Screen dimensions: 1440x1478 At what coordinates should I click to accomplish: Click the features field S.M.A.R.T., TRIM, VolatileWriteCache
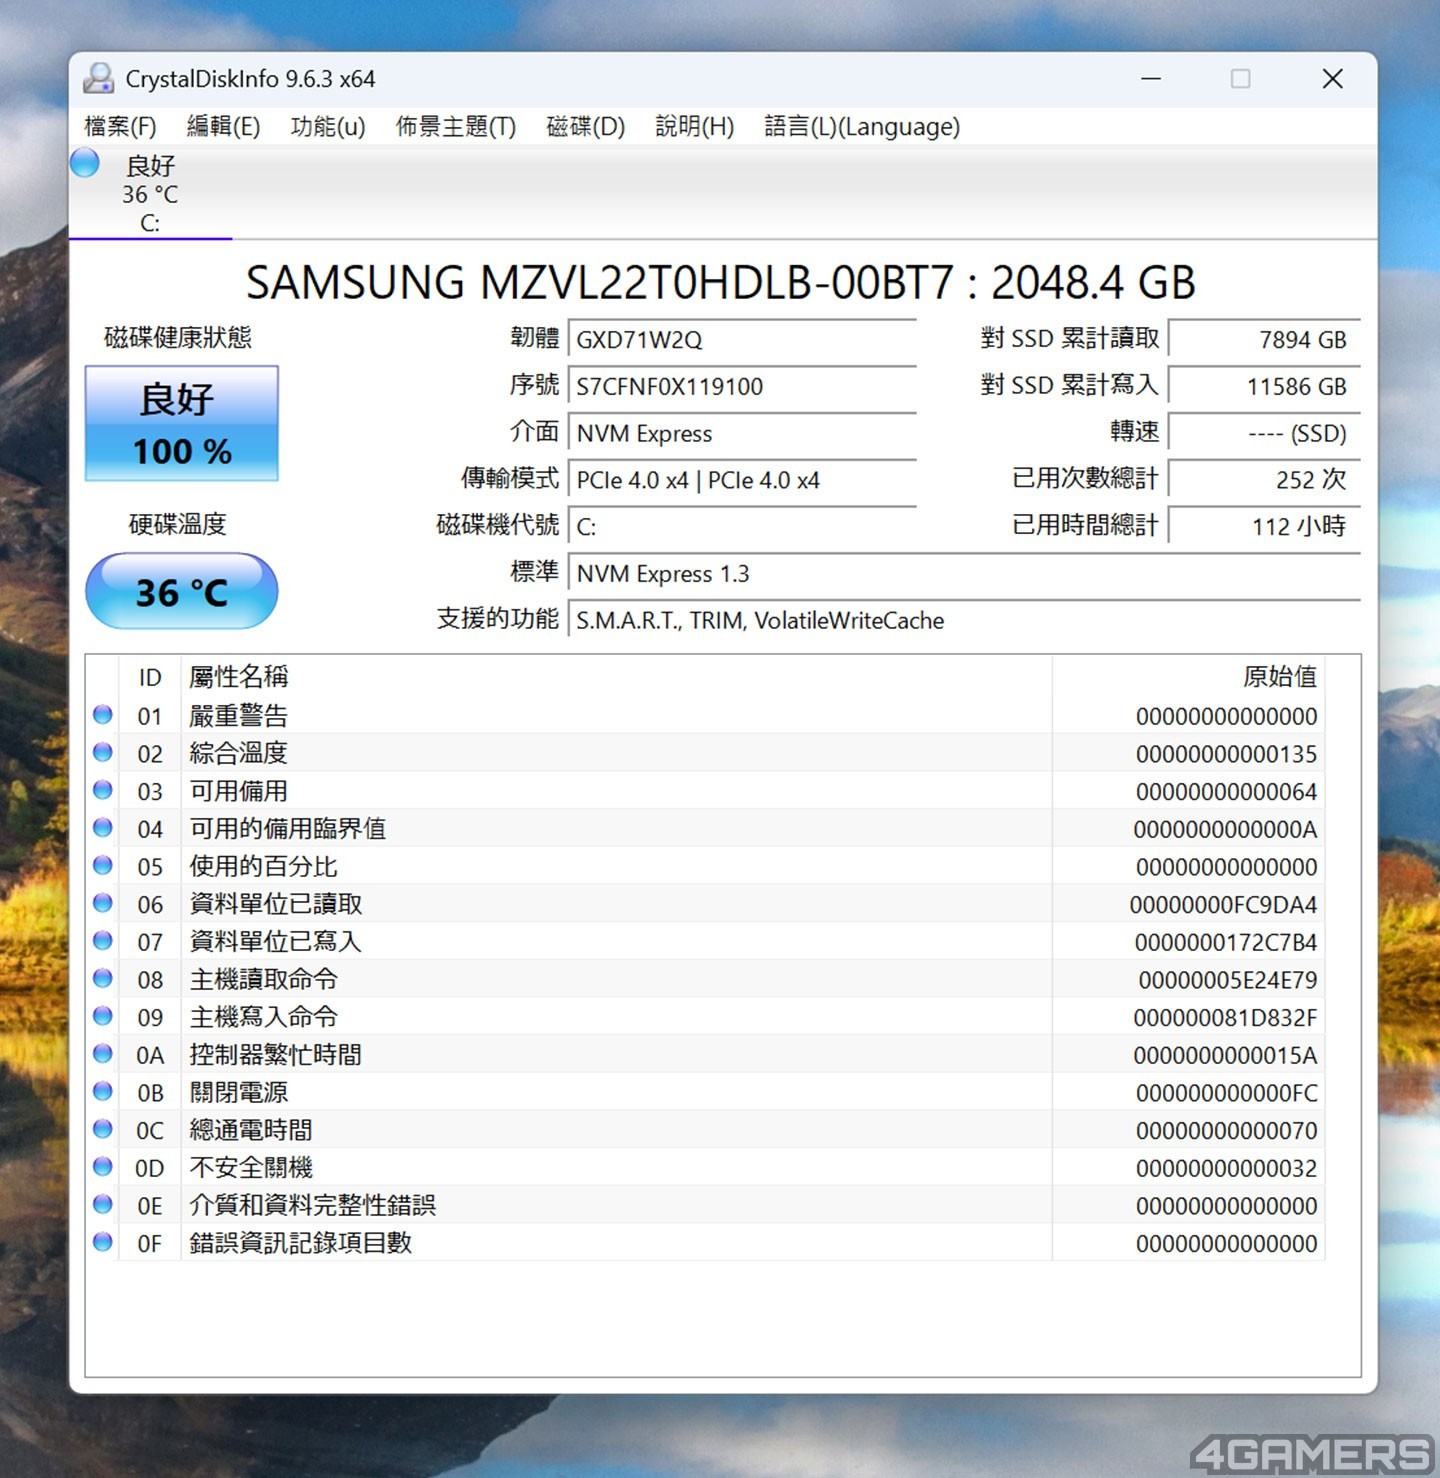click(964, 621)
